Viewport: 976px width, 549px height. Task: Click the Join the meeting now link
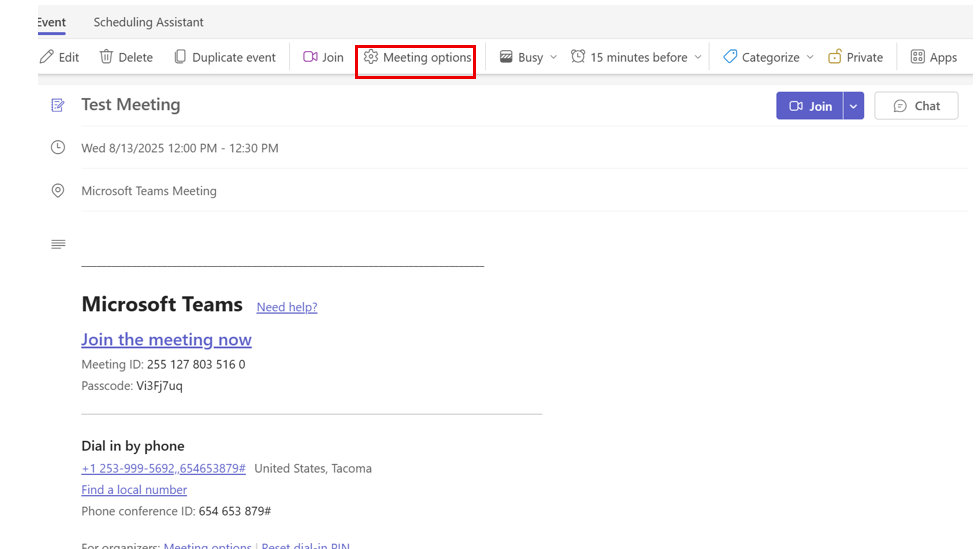[x=166, y=339]
